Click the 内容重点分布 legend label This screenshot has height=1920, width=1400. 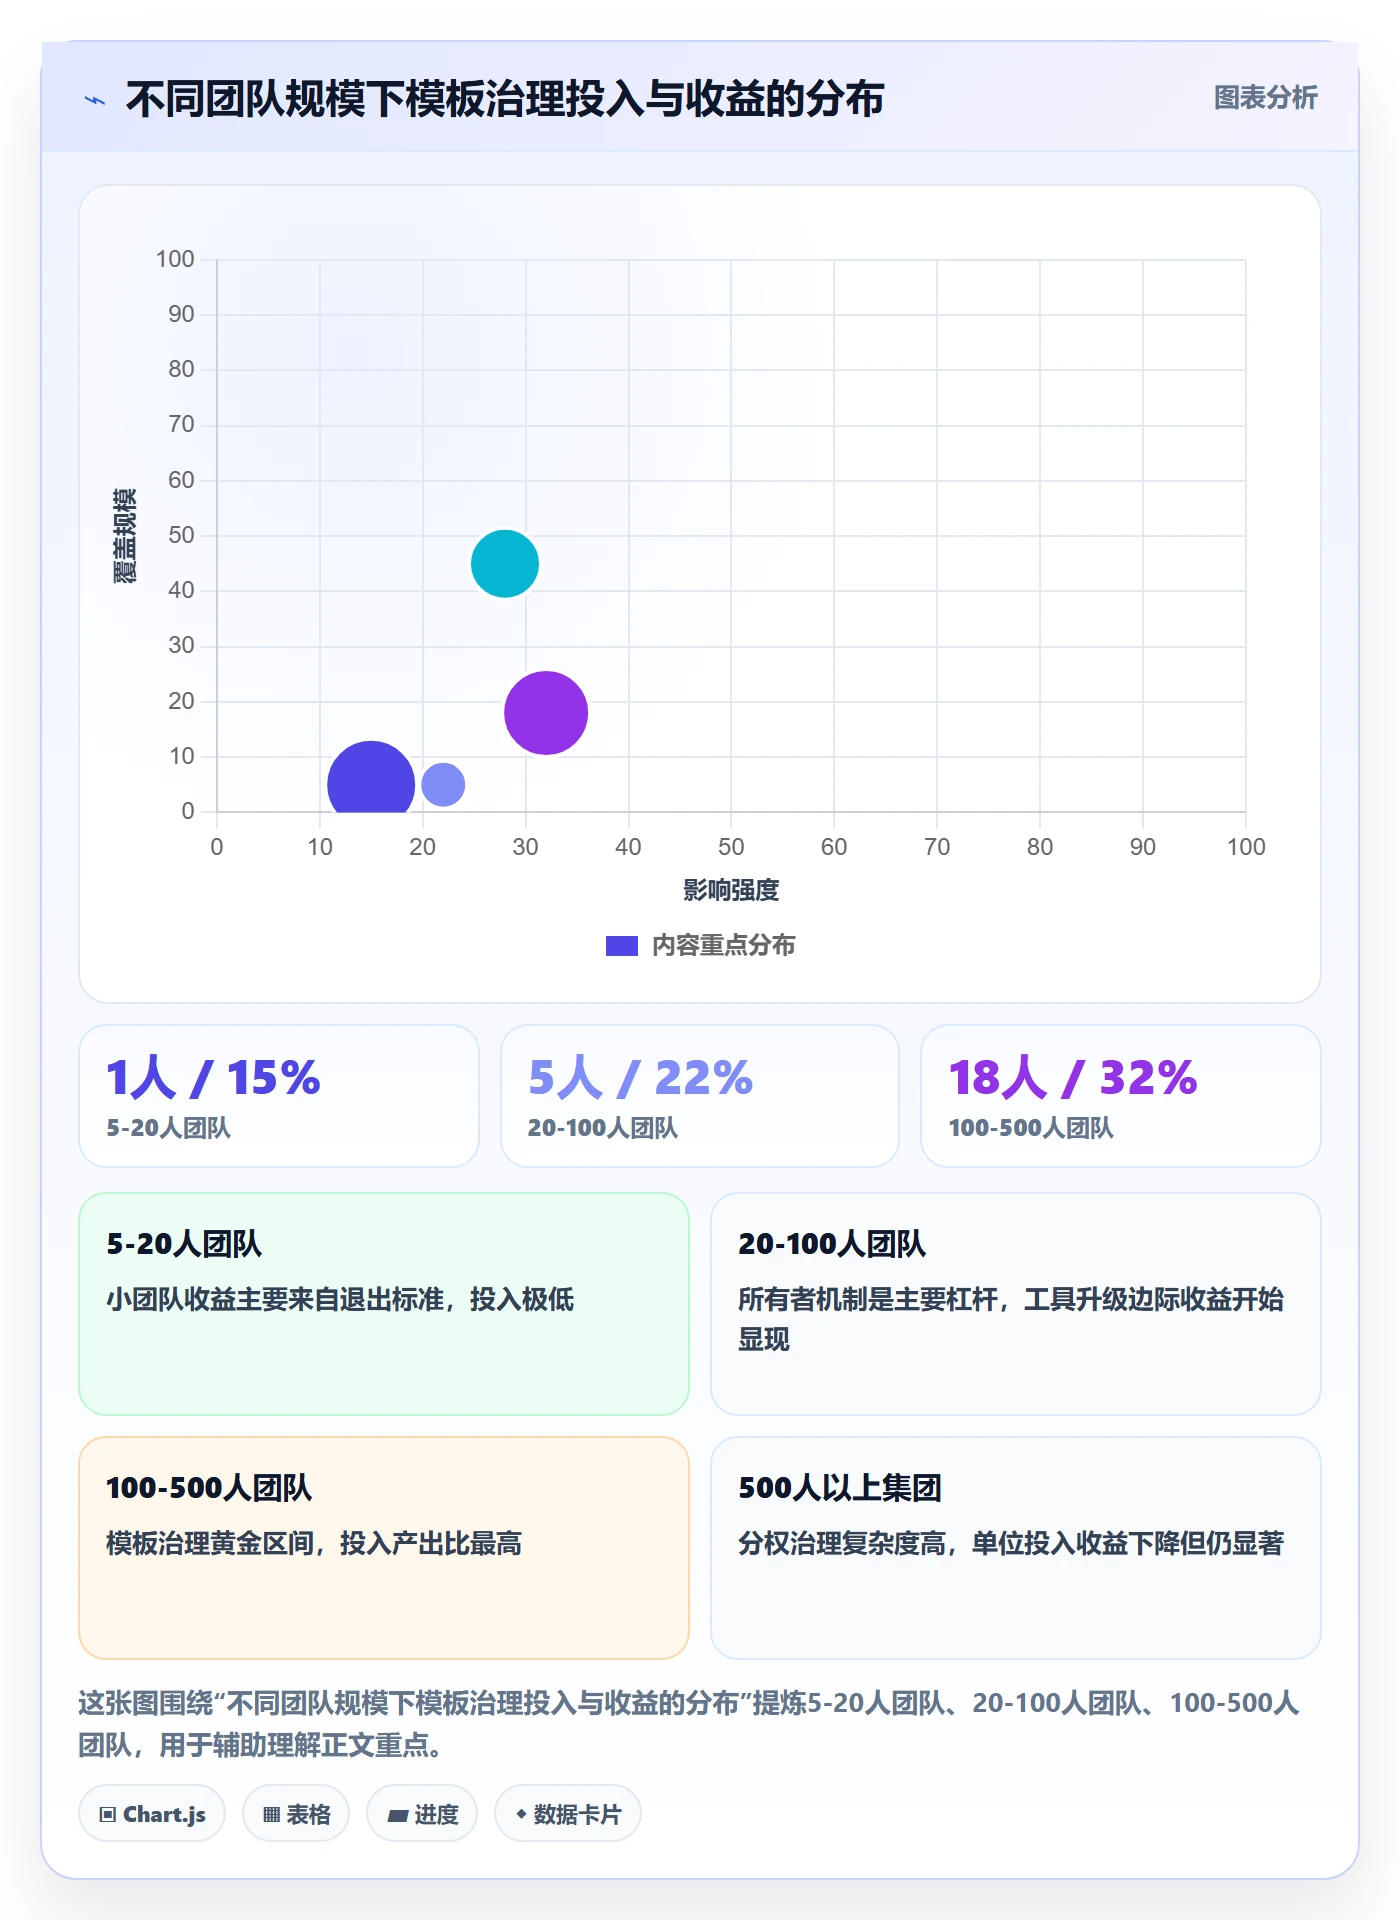[x=723, y=946]
